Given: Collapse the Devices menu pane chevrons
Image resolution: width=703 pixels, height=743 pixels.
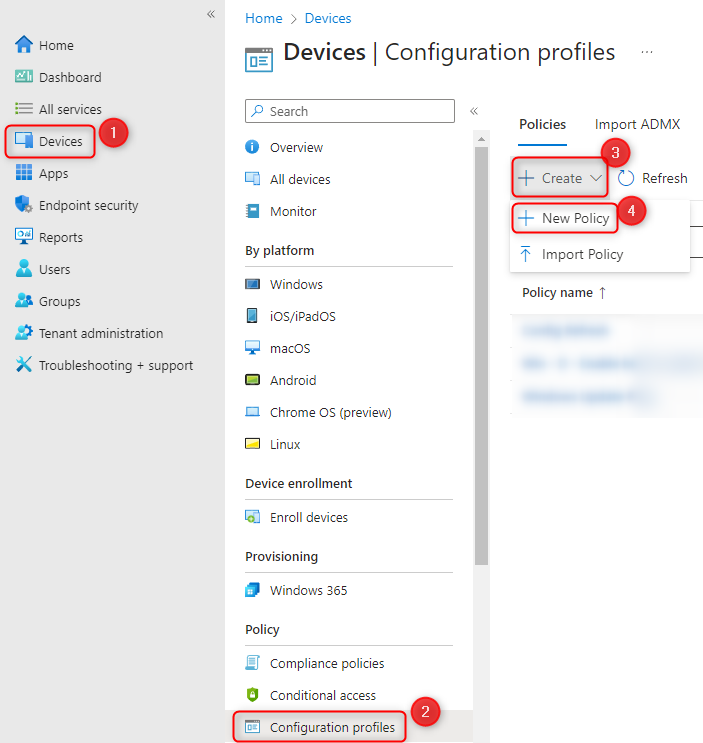Looking at the screenshot, I should (474, 111).
